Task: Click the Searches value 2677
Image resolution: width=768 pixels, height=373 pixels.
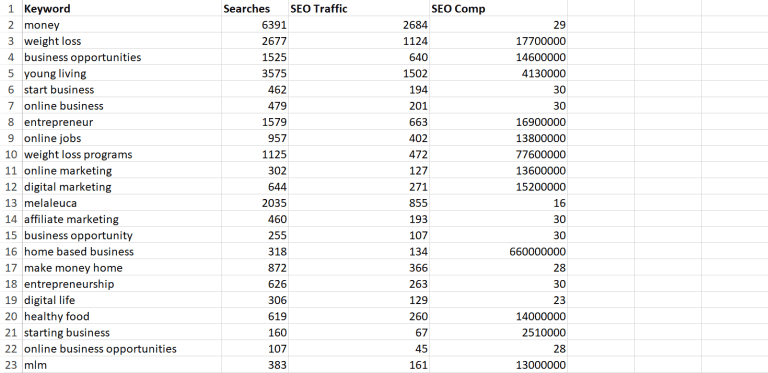Action: tap(255, 41)
